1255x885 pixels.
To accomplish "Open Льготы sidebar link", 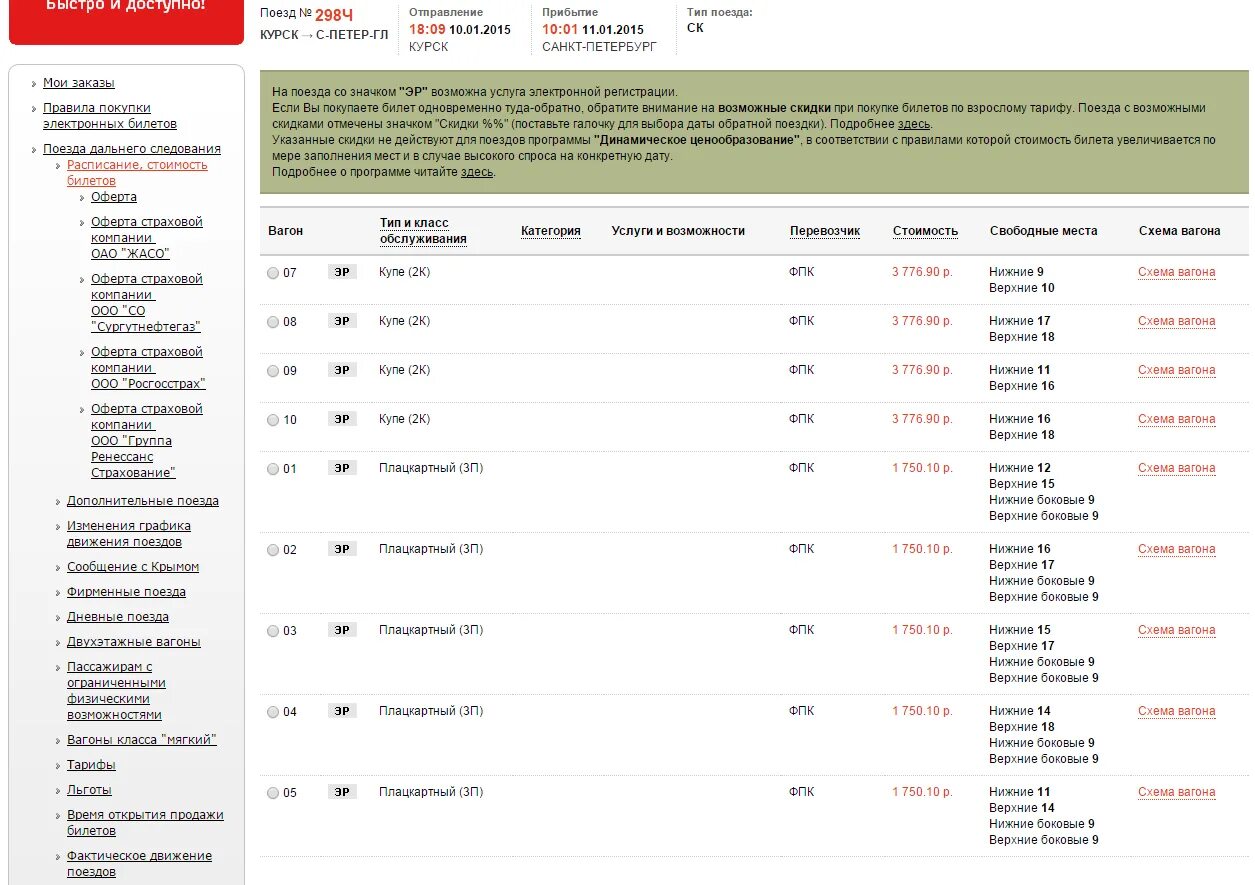I will click(x=89, y=790).
